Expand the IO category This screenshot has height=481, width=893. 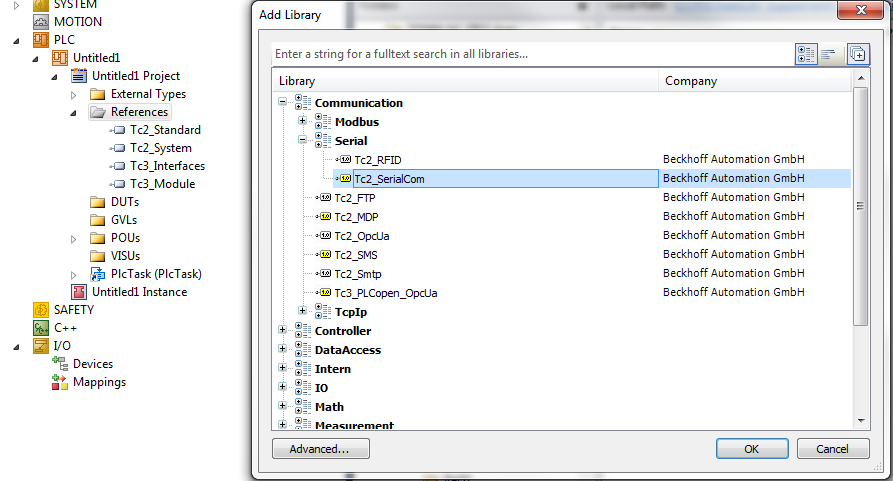pyautogui.click(x=282, y=387)
